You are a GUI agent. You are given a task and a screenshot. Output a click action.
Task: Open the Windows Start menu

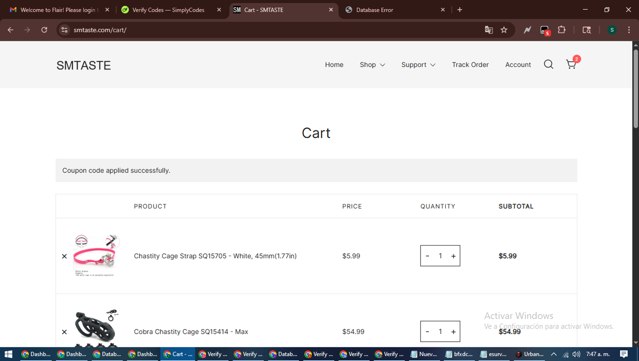click(x=8, y=354)
